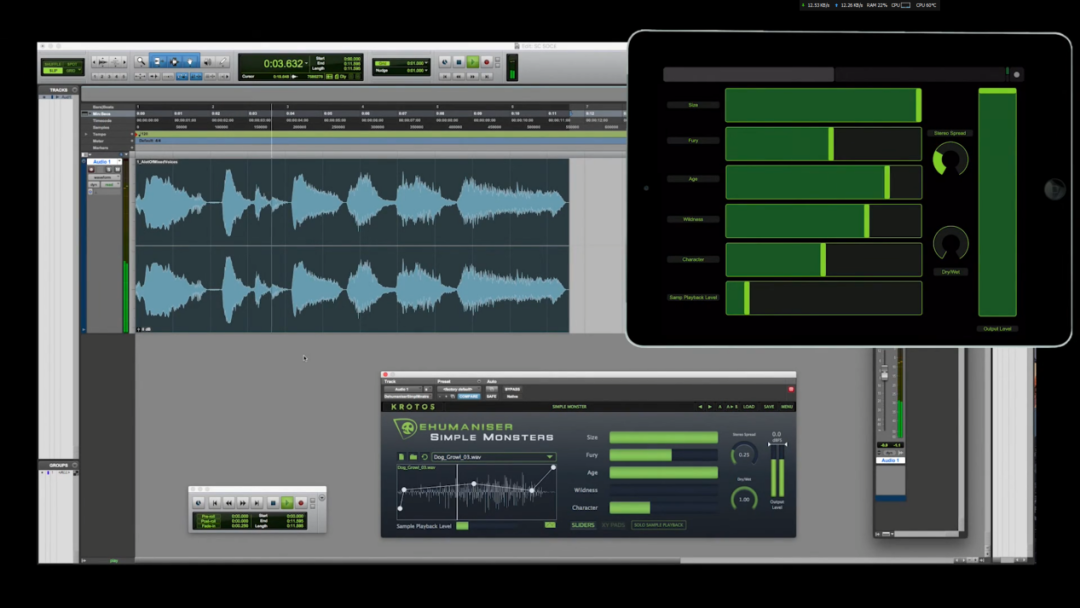Expand the Tempo ruler
1080x608 pixels.
(x=86, y=134)
